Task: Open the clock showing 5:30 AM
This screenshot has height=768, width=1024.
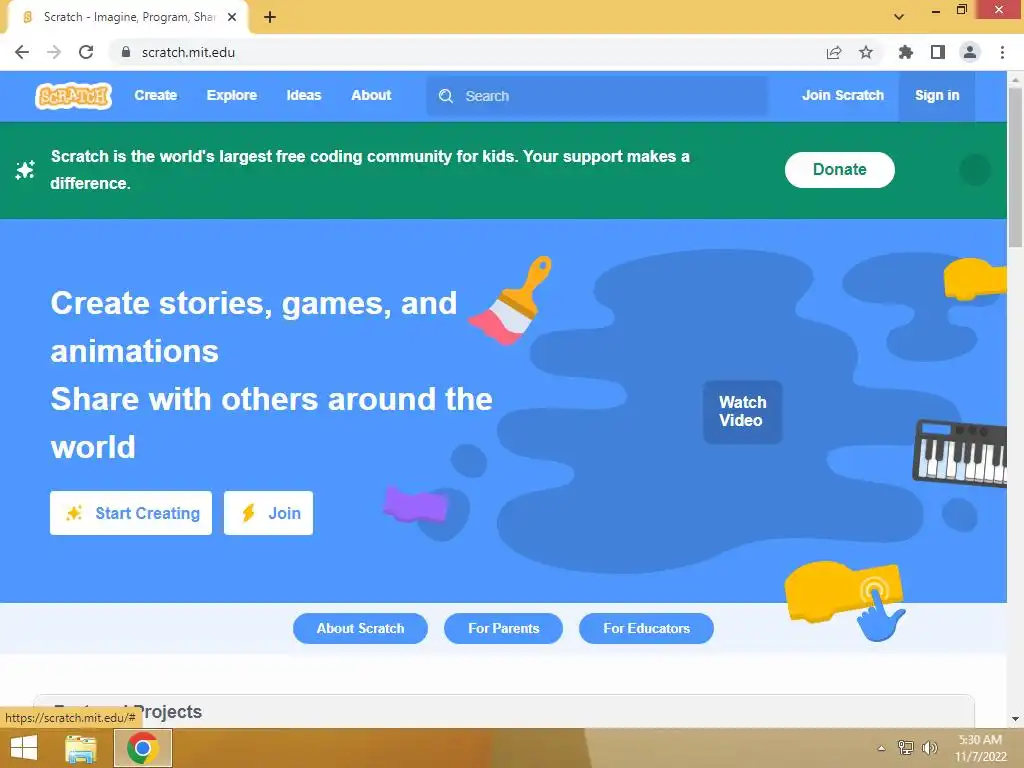Action: point(980,748)
